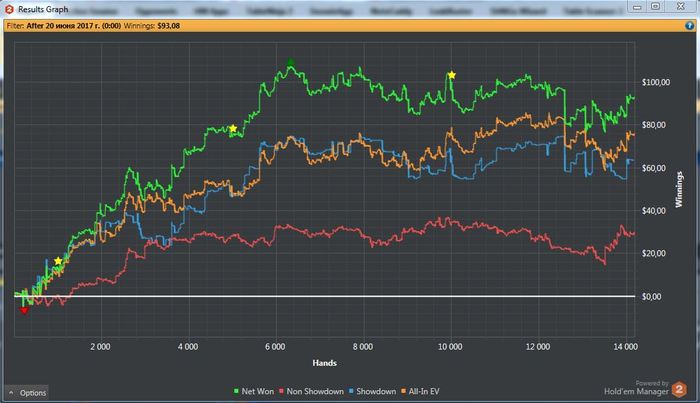This screenshot has width=700, height=403.
Task: Click the yellow star marker near 1 000 hands
Action: click(58, 261)
